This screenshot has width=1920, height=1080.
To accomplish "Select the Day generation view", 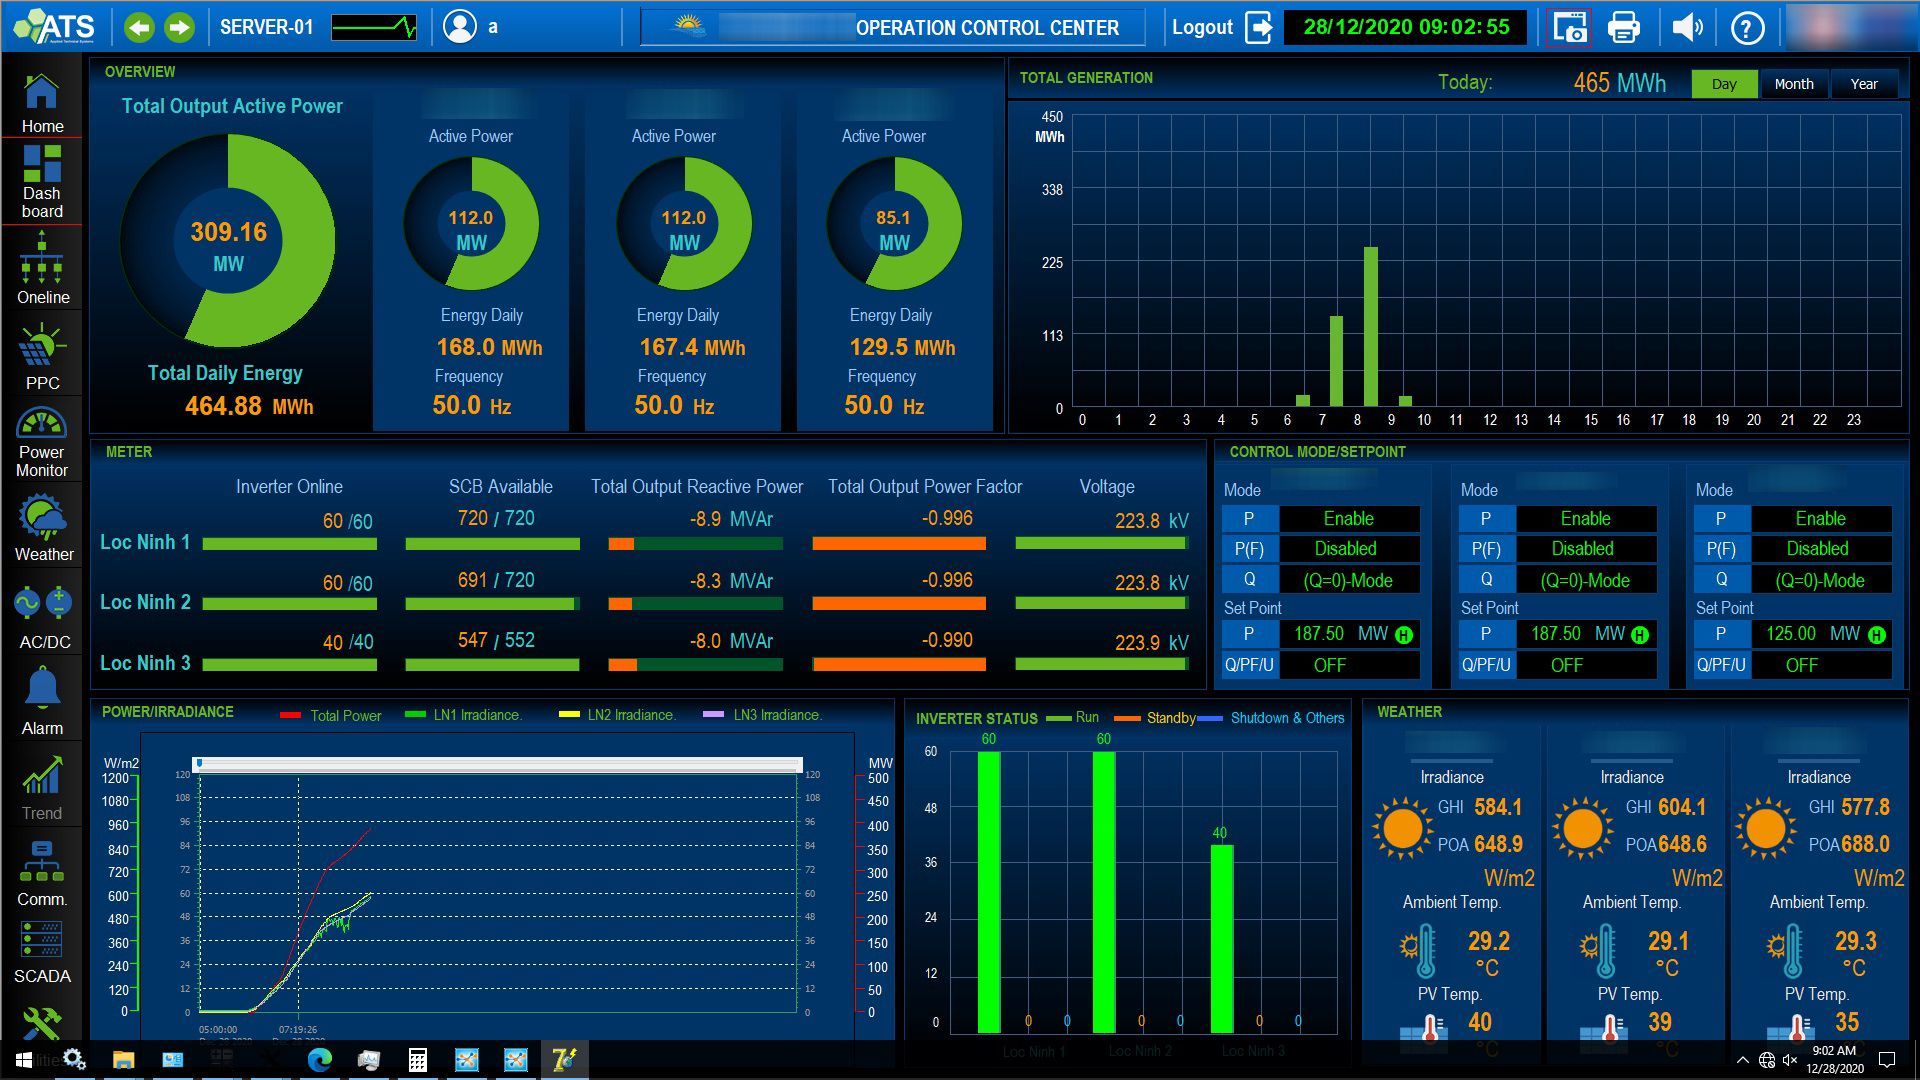I will (x=1723, y=84).
